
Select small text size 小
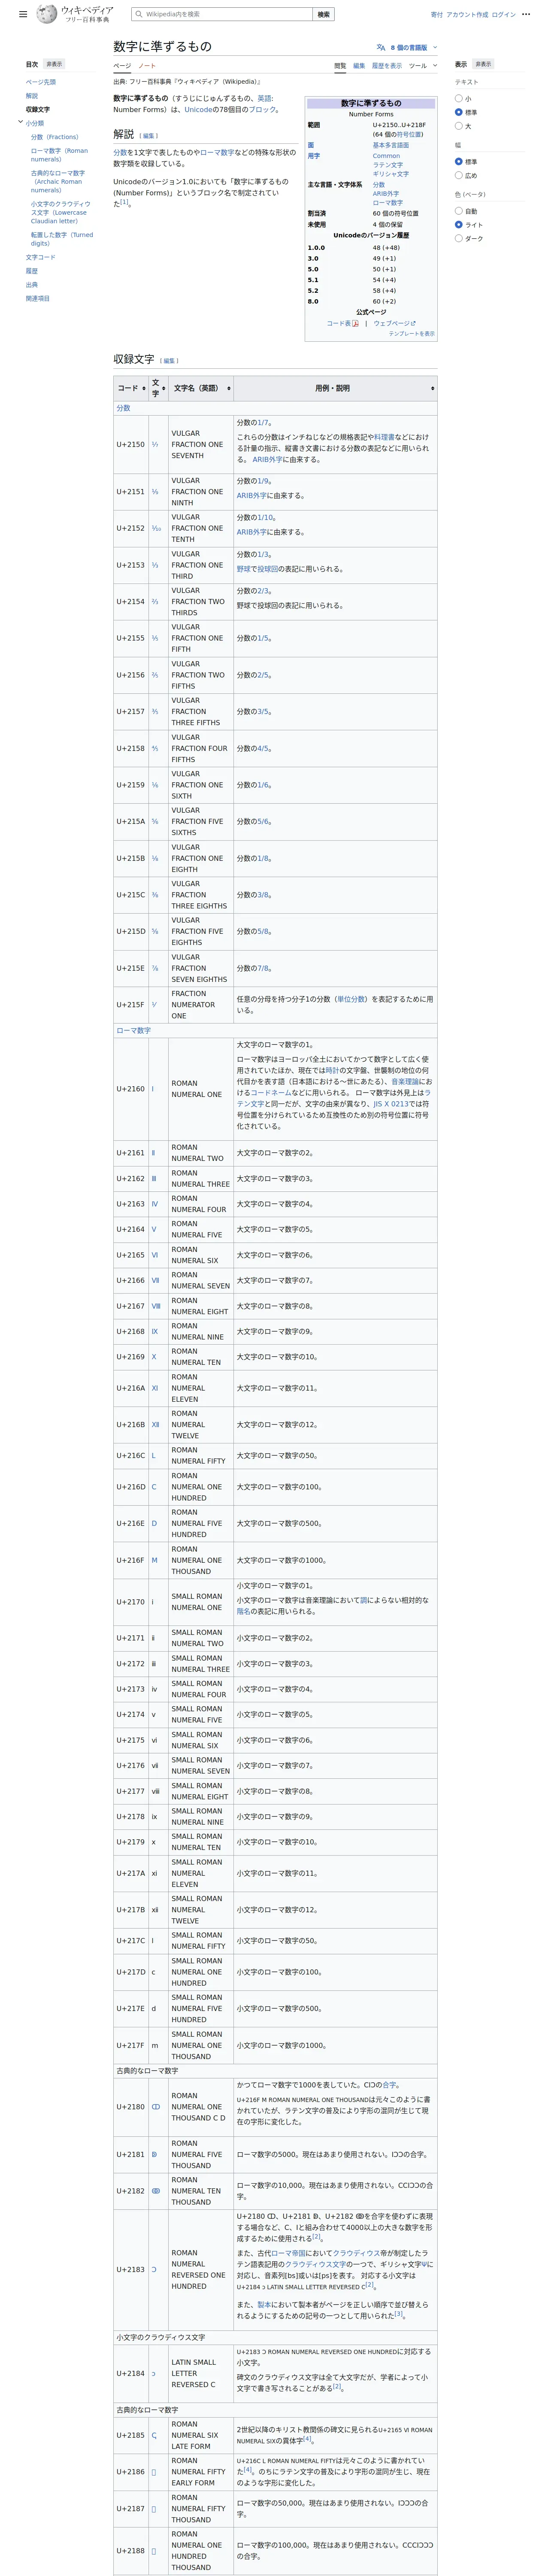[459, 99]
